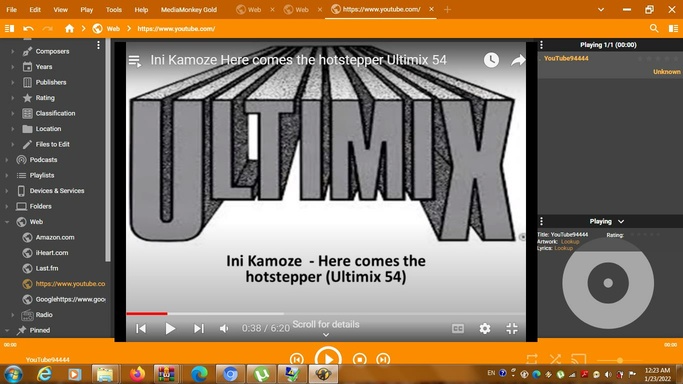This screenshot has height=384, width=683.
Task: Expand the Composers tree node
Action: point(13,51)
